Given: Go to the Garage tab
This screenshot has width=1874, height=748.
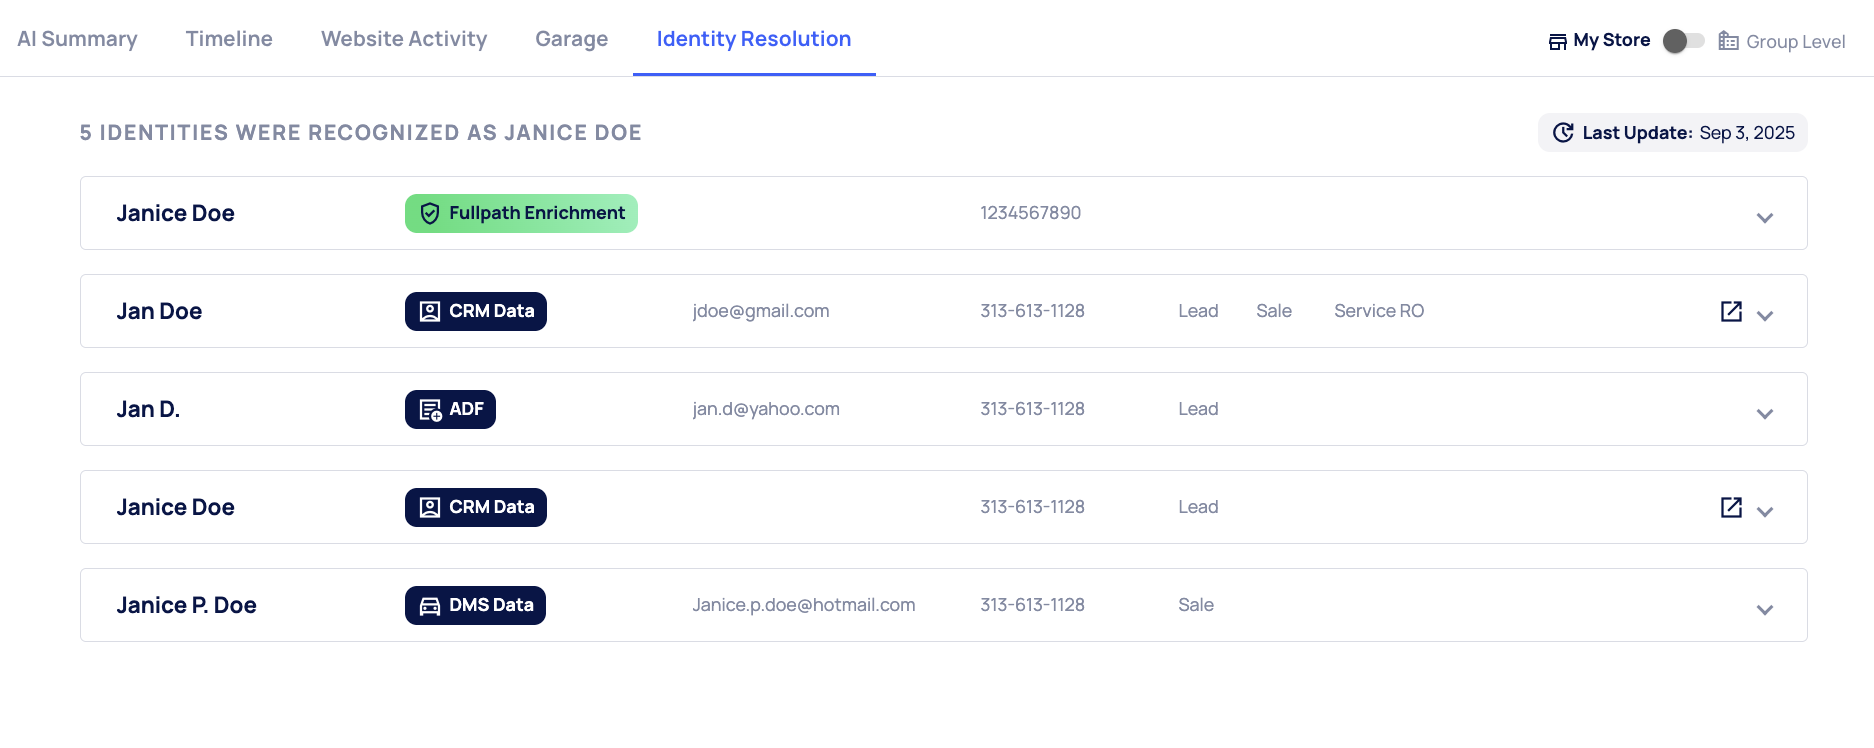Looking at the screenshot, I should pos(571,39).
